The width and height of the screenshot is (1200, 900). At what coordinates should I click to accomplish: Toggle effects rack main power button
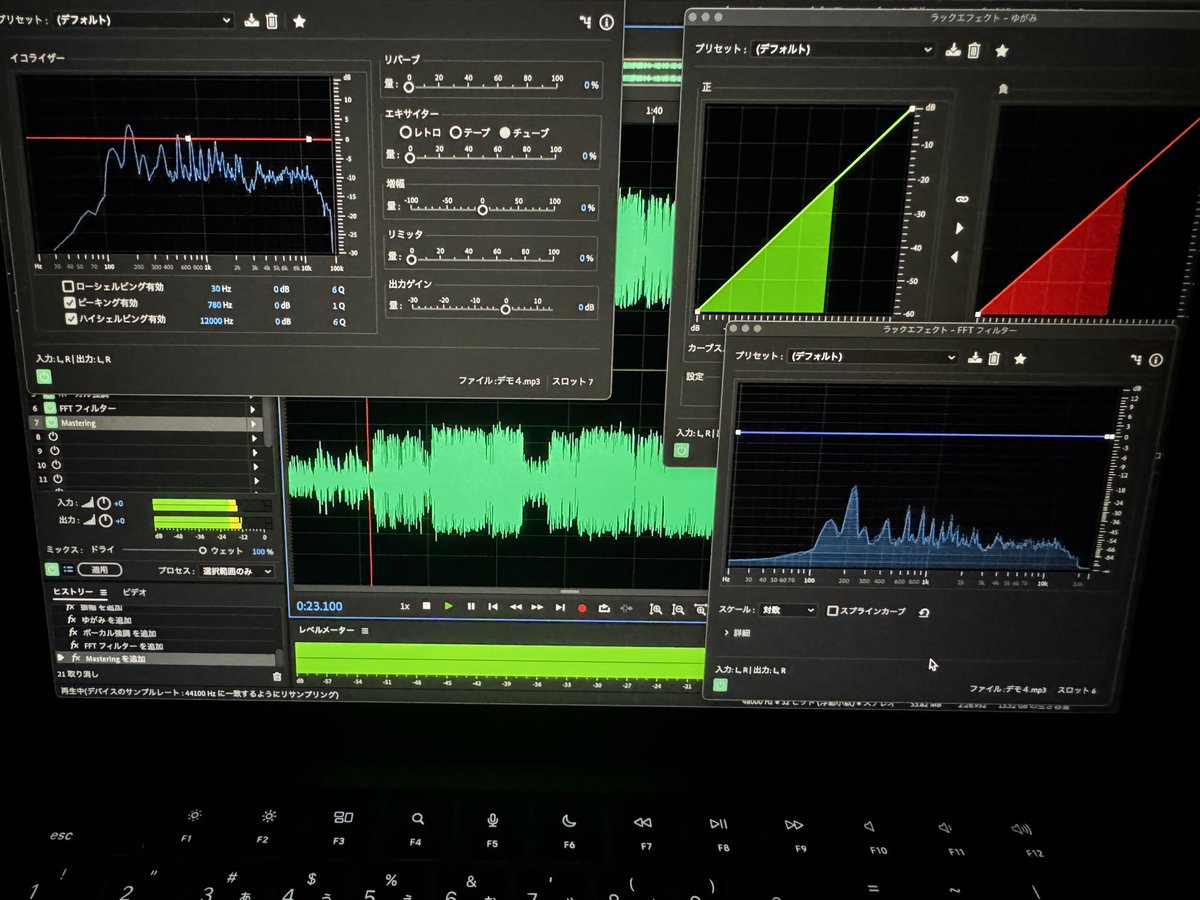52,569
